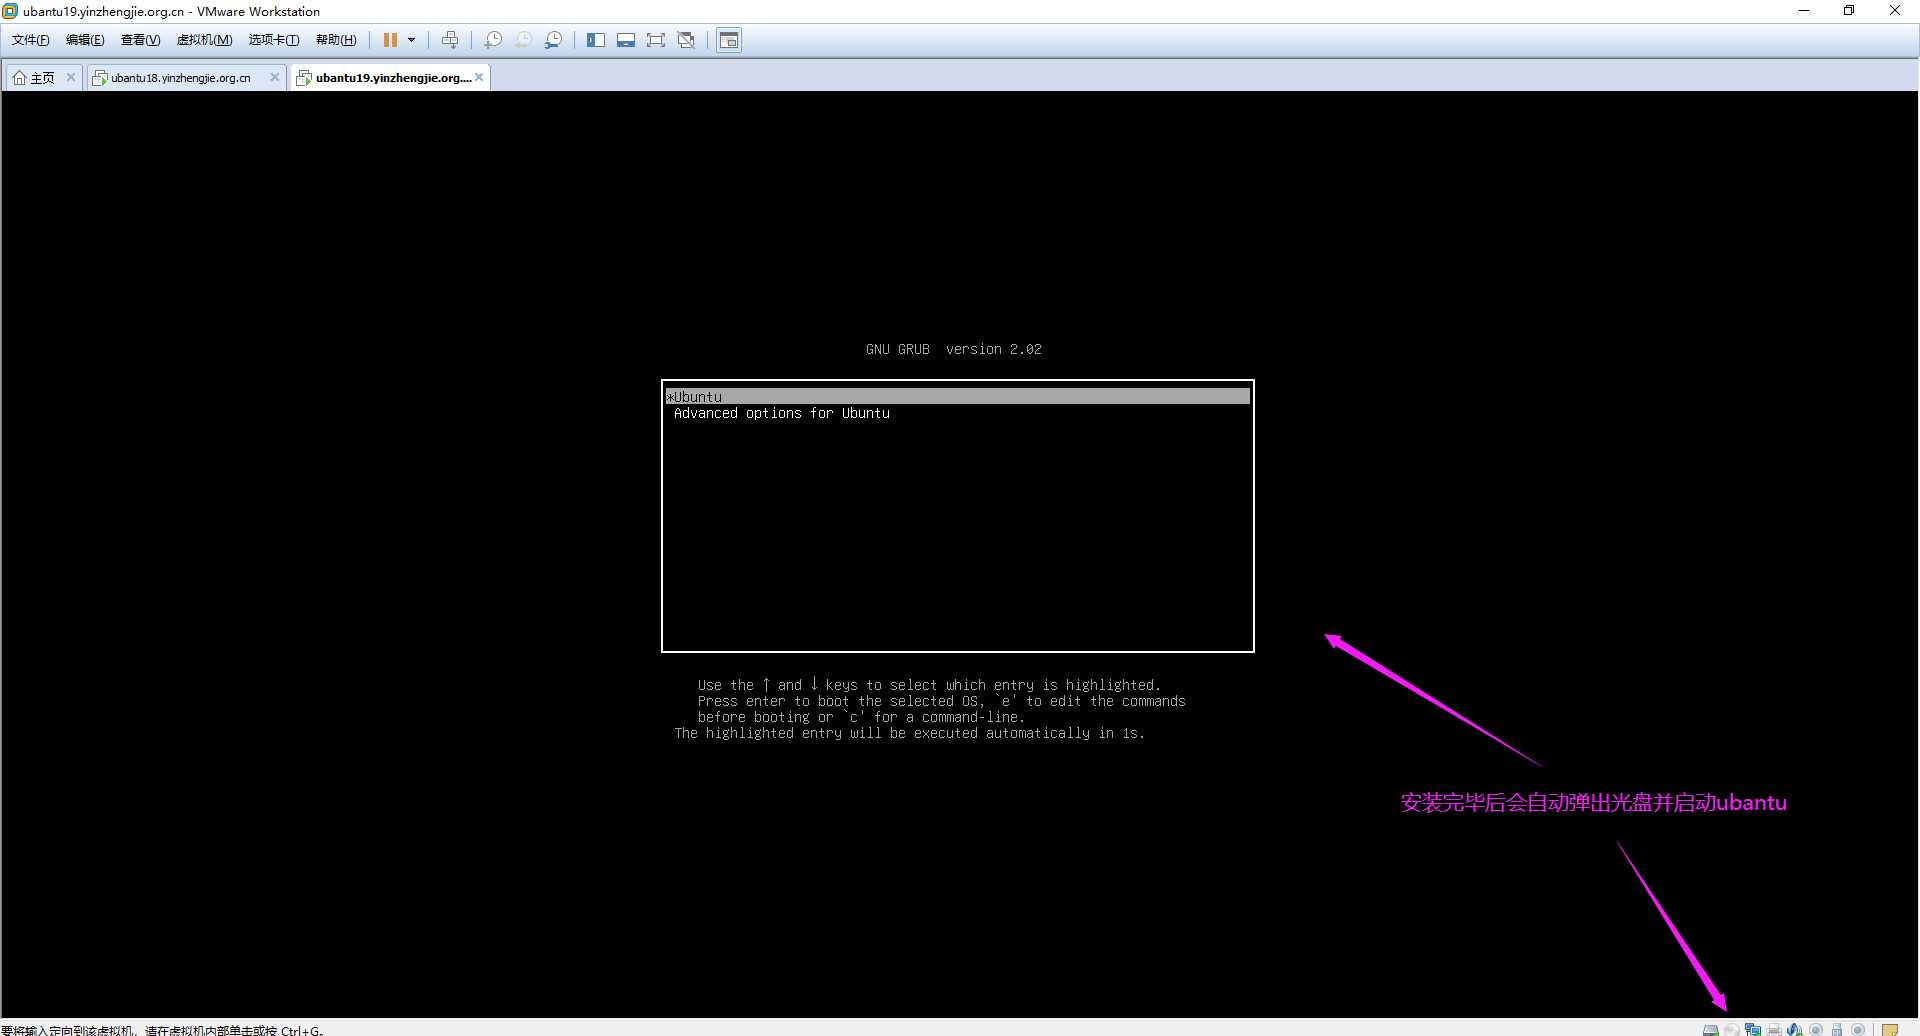Click the sound card status icon
The width and height of the screenshot is (1920, 1036).
[x=1795, y=1029]
